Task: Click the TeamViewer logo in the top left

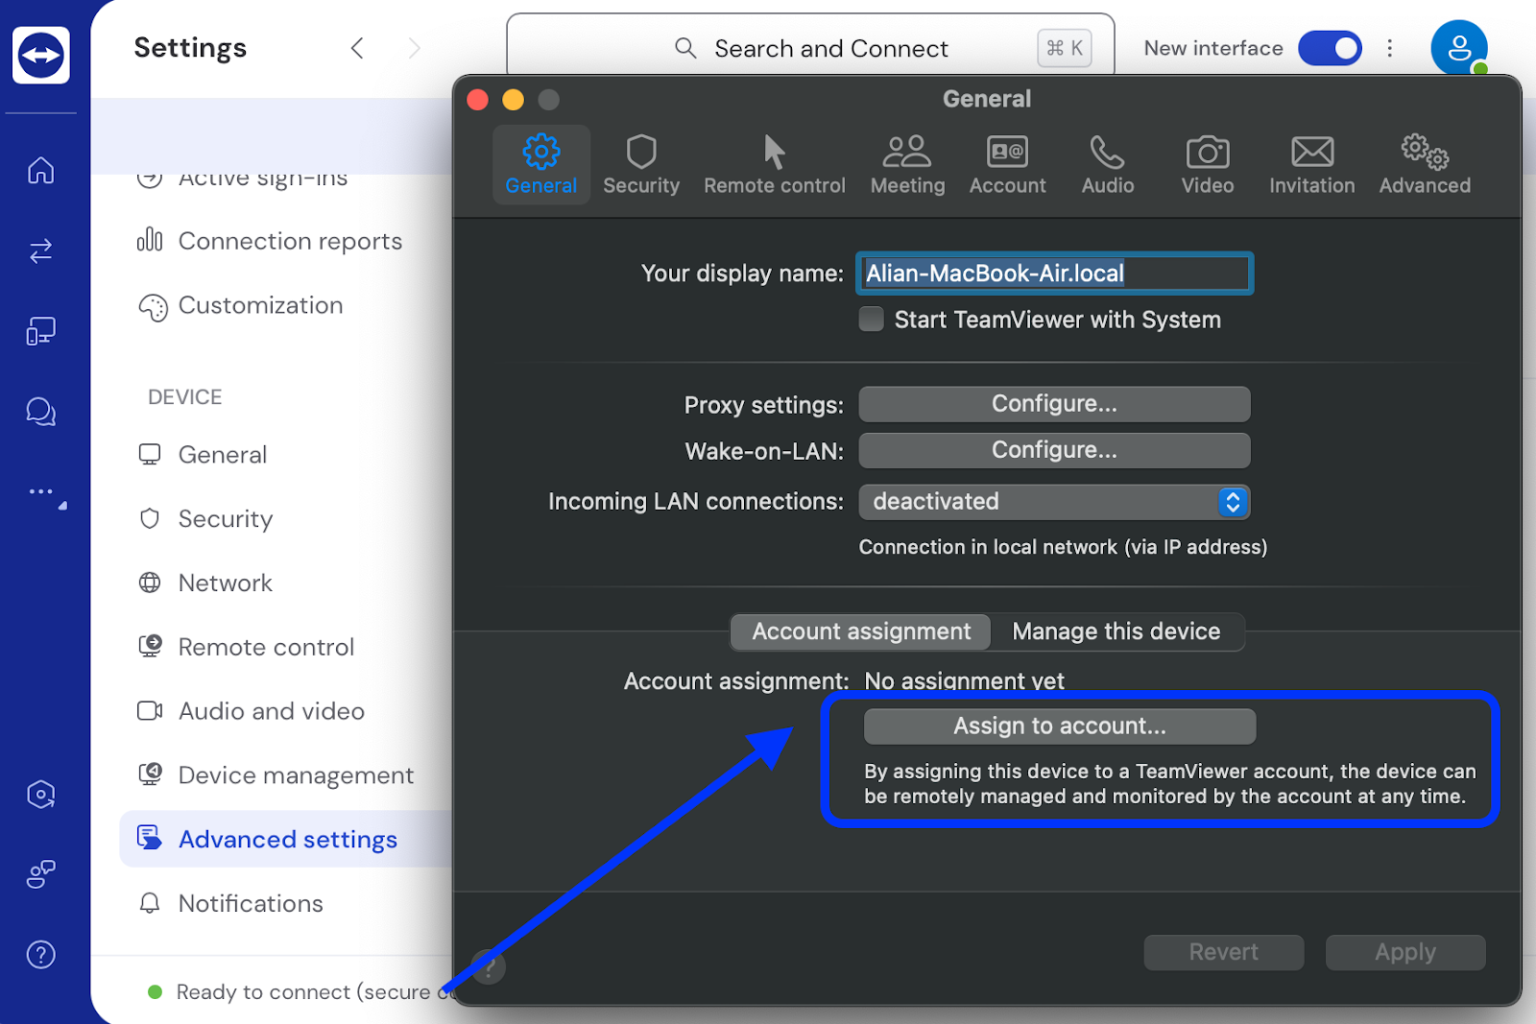Action: 41,55
